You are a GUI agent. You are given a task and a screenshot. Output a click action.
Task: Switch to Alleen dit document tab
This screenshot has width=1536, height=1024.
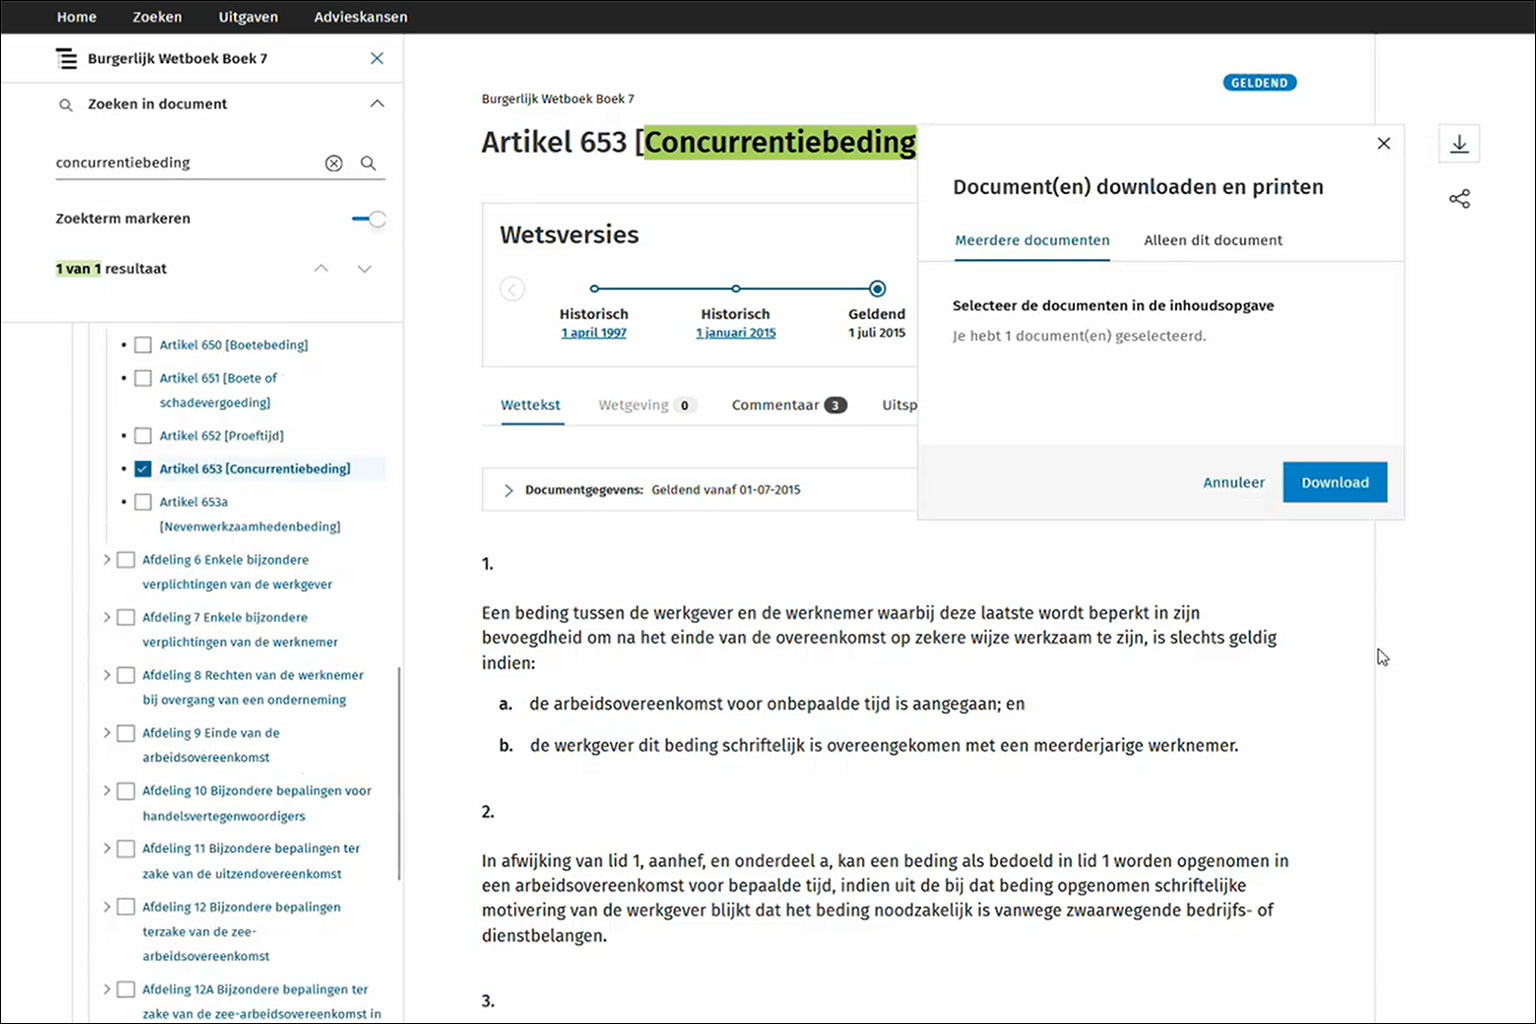coord(1212,240)
